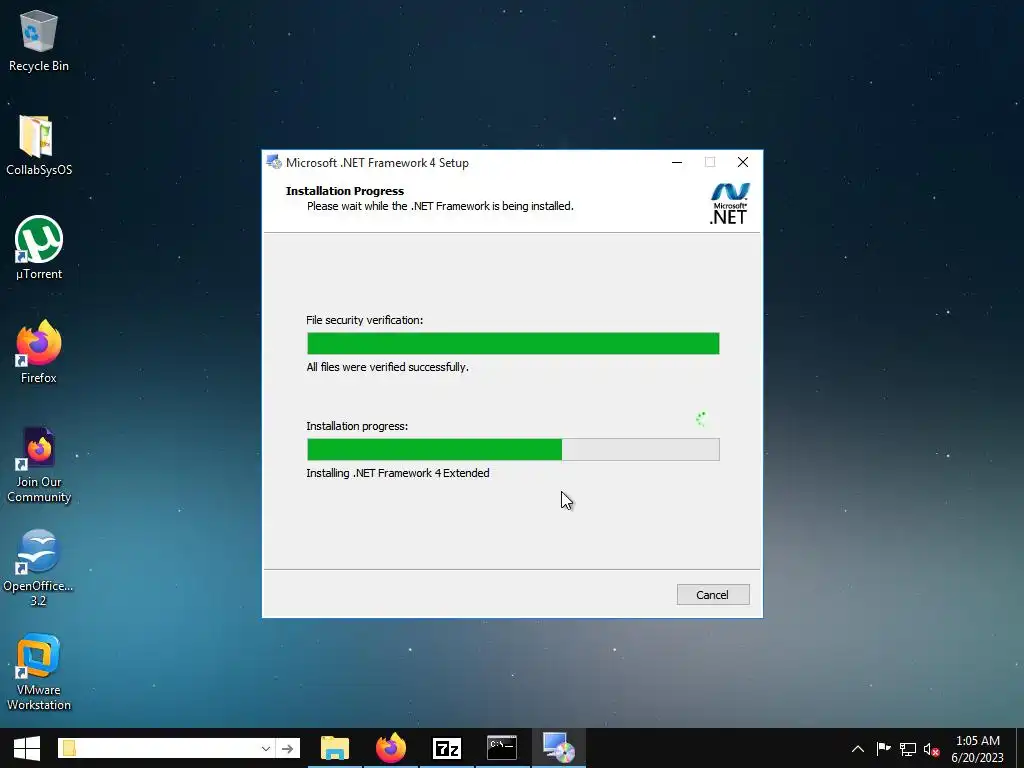Click the Show Desktop sliver at taskbar end
The image size is (1024, 768).
(x=1020, y=748)
